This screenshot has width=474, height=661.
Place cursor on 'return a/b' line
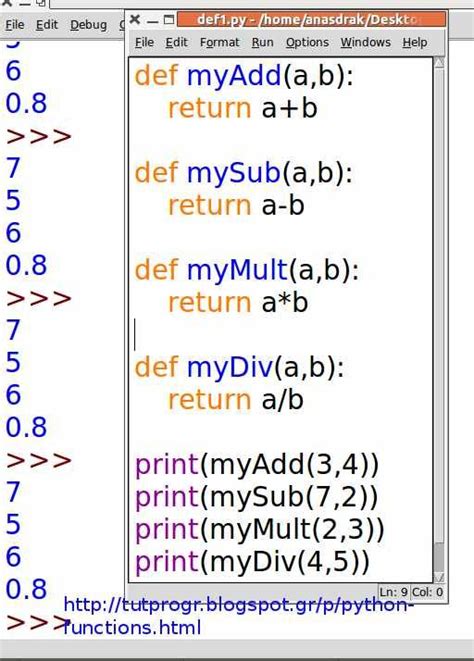235,400
